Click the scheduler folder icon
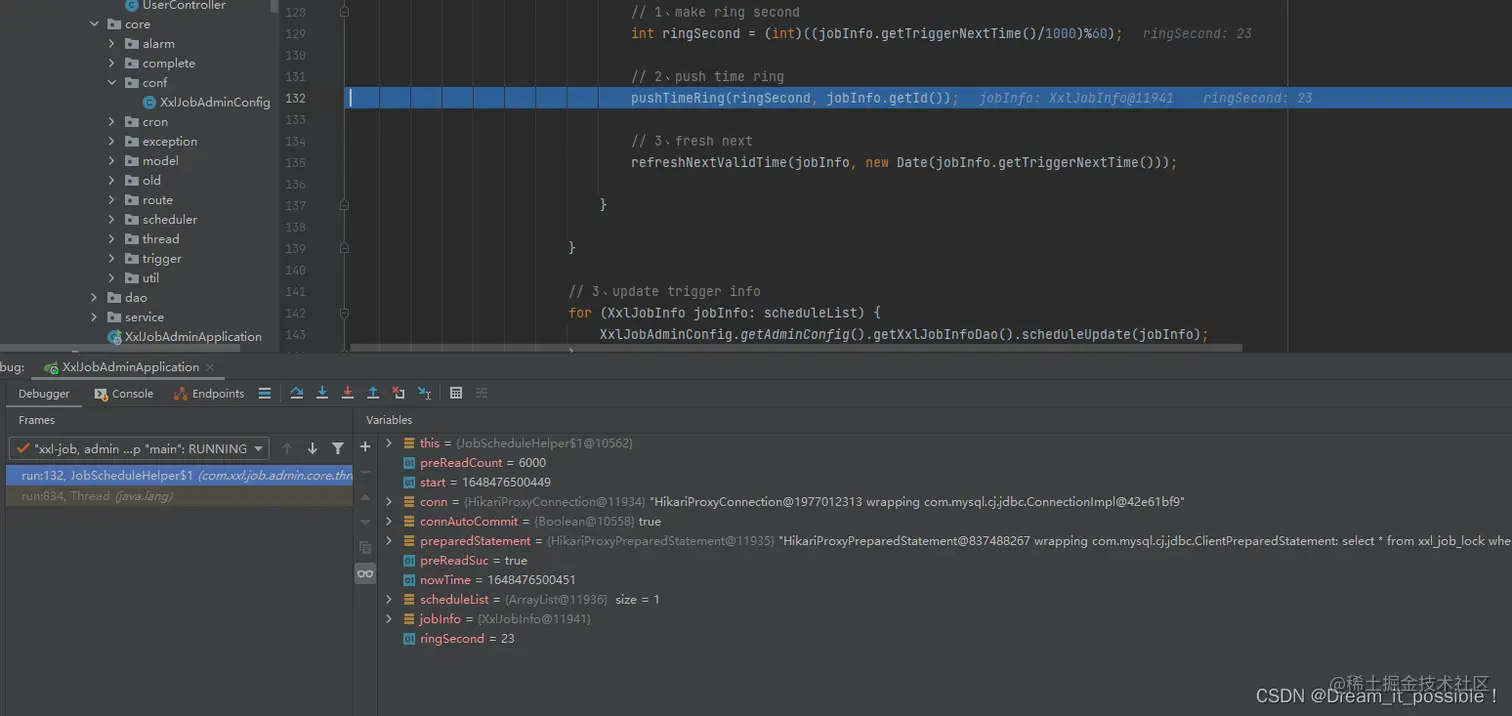This screenshot has height=716, width=1512. (132, 220)
